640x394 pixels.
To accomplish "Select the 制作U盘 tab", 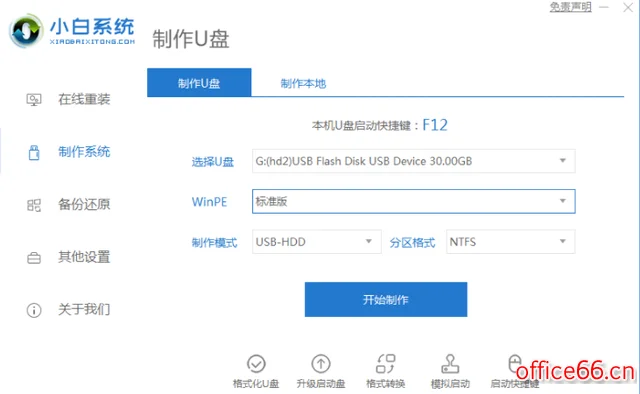I will click(x=199, y=82).
